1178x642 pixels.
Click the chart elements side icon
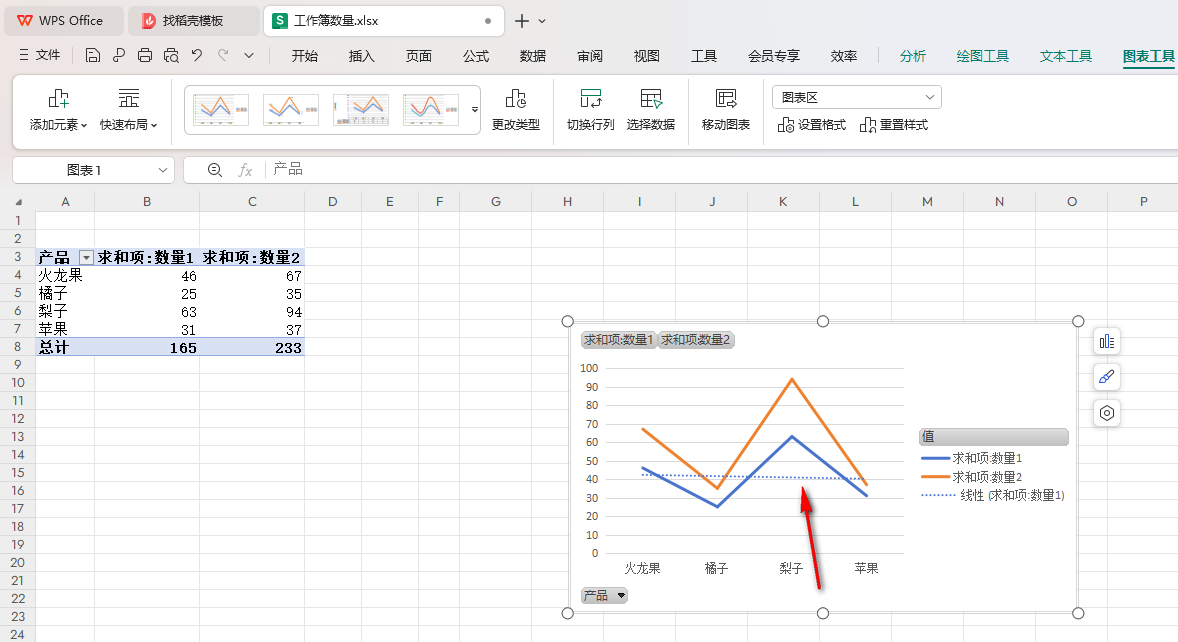click(1107, 342)
